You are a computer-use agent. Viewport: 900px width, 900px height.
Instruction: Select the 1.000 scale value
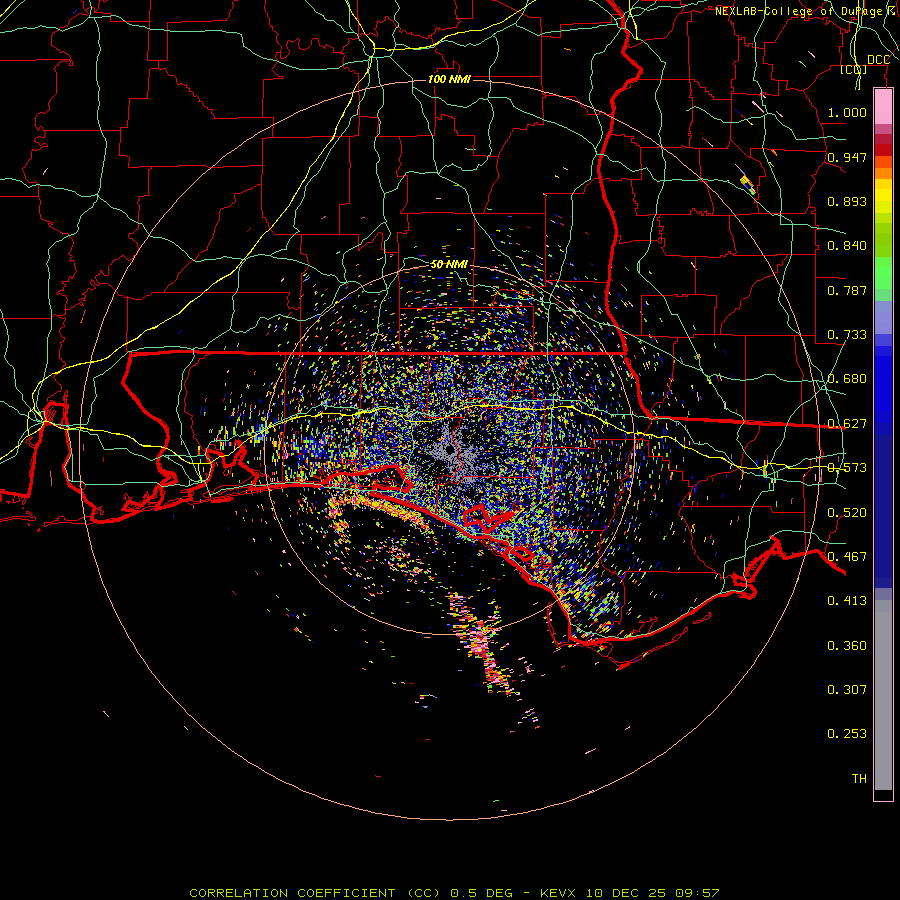click(x=847, y=112)
